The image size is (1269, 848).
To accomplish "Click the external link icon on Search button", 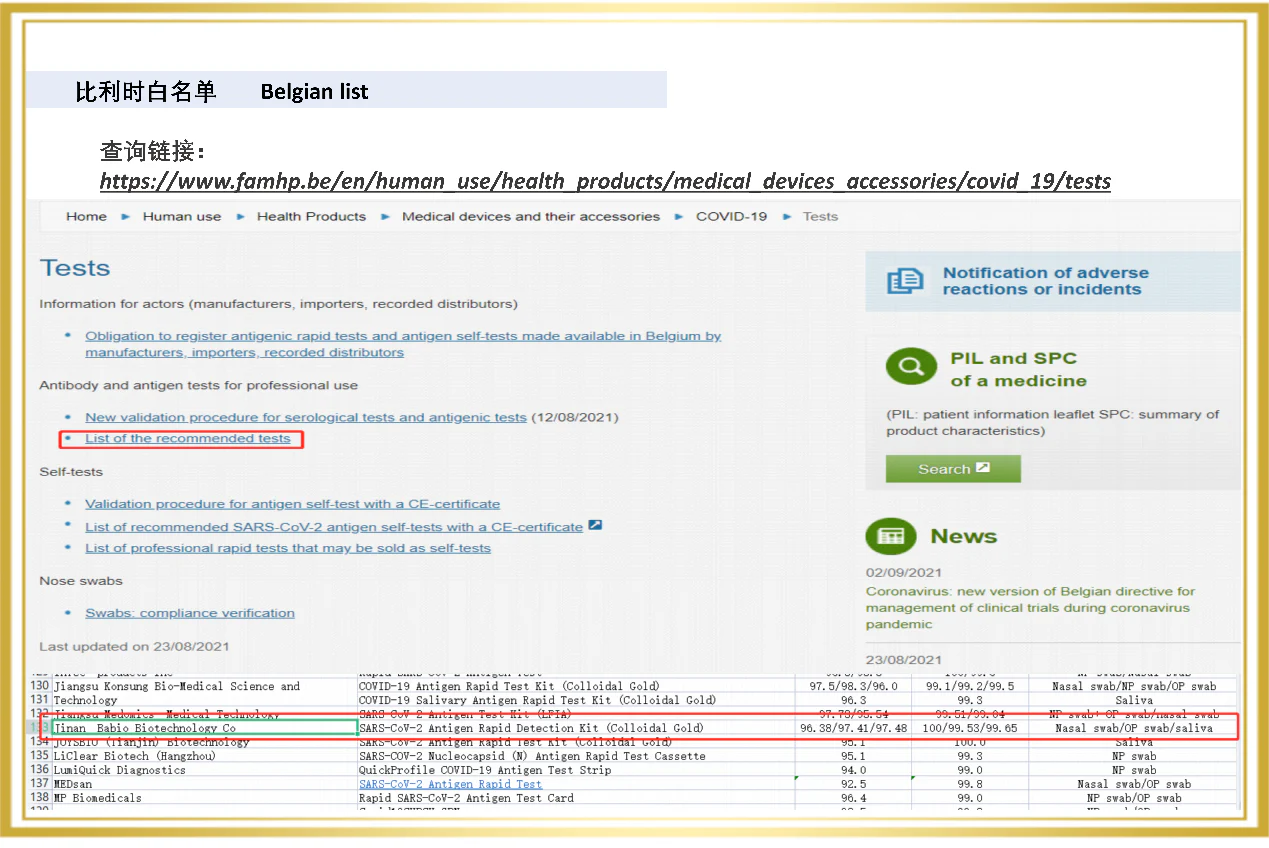I will pyautogui.click(x=983, y=468).
